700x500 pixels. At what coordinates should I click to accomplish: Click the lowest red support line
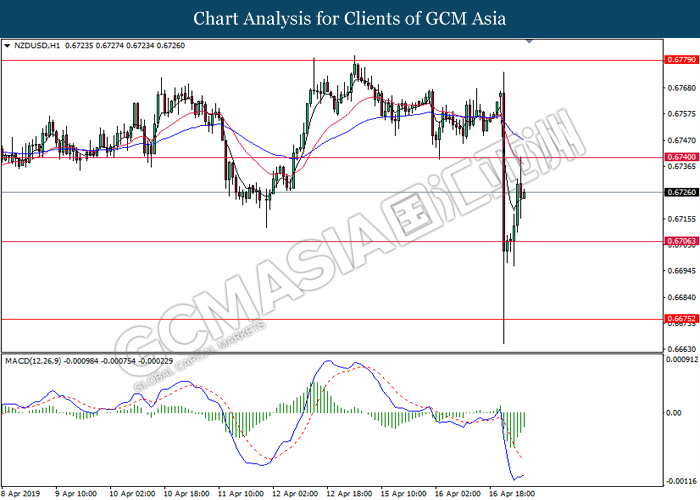tap(300, 319)
